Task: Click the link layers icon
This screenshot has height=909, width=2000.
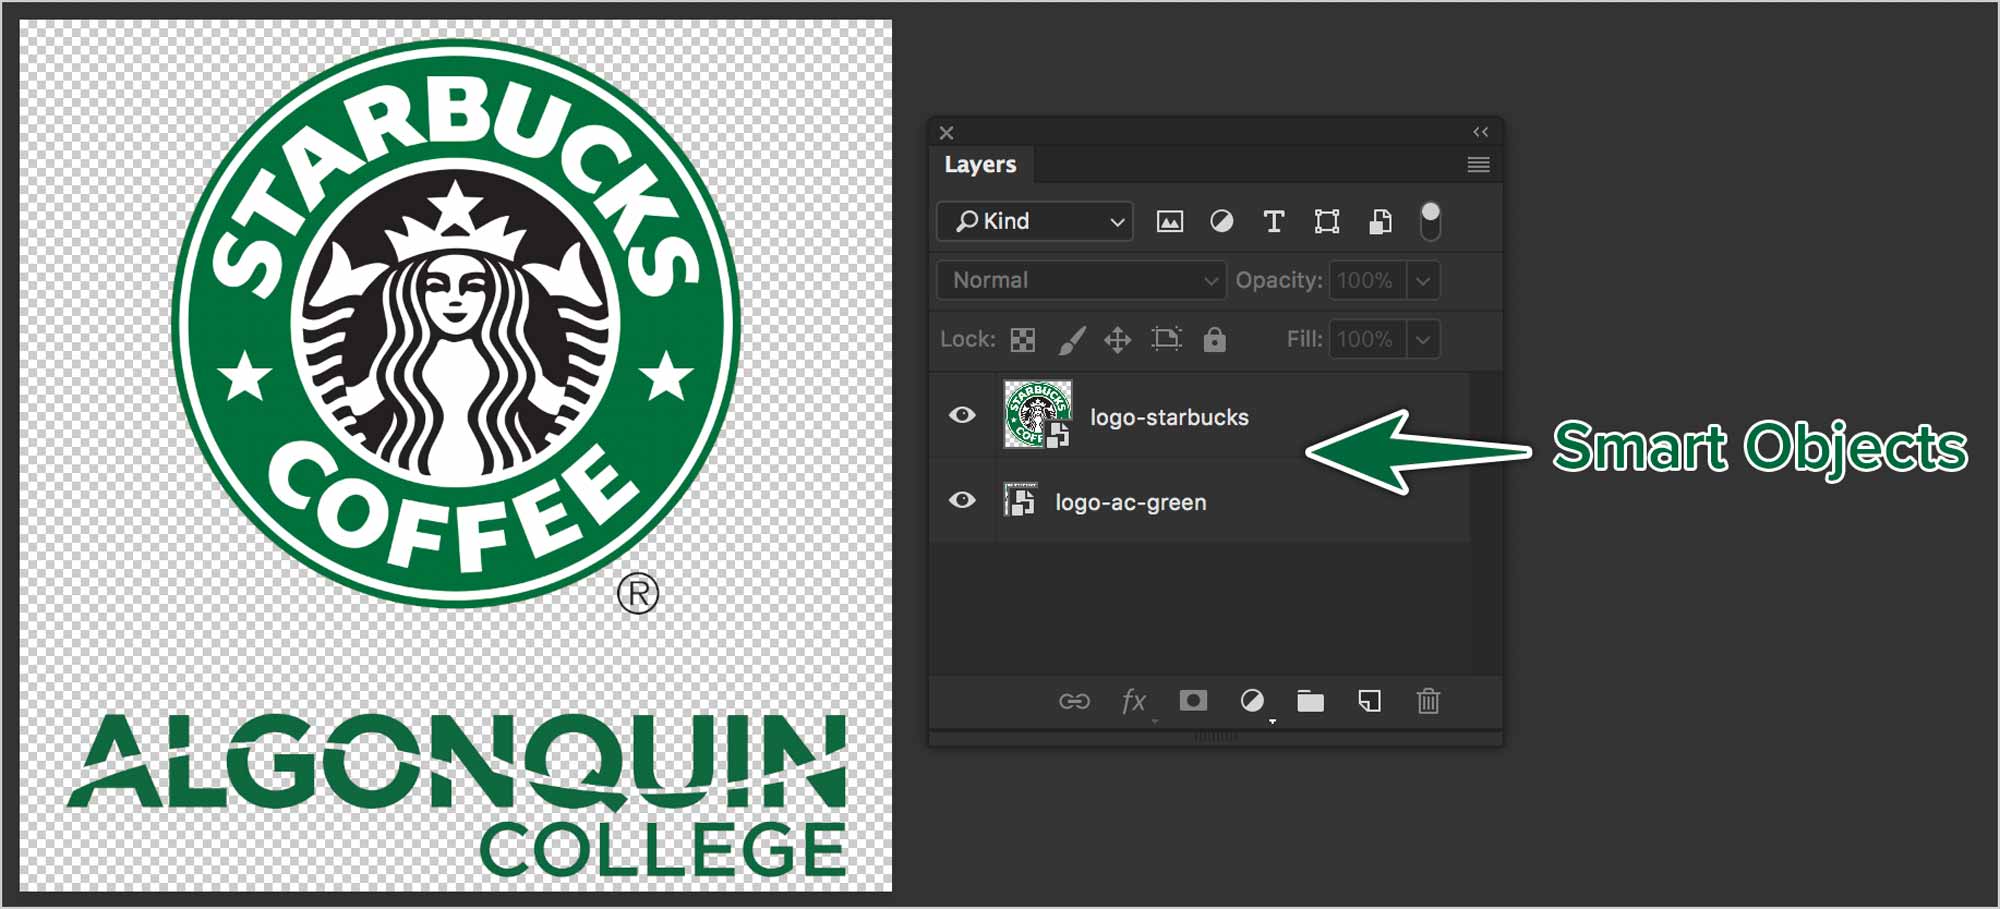Action: [x=1074, y=701]
